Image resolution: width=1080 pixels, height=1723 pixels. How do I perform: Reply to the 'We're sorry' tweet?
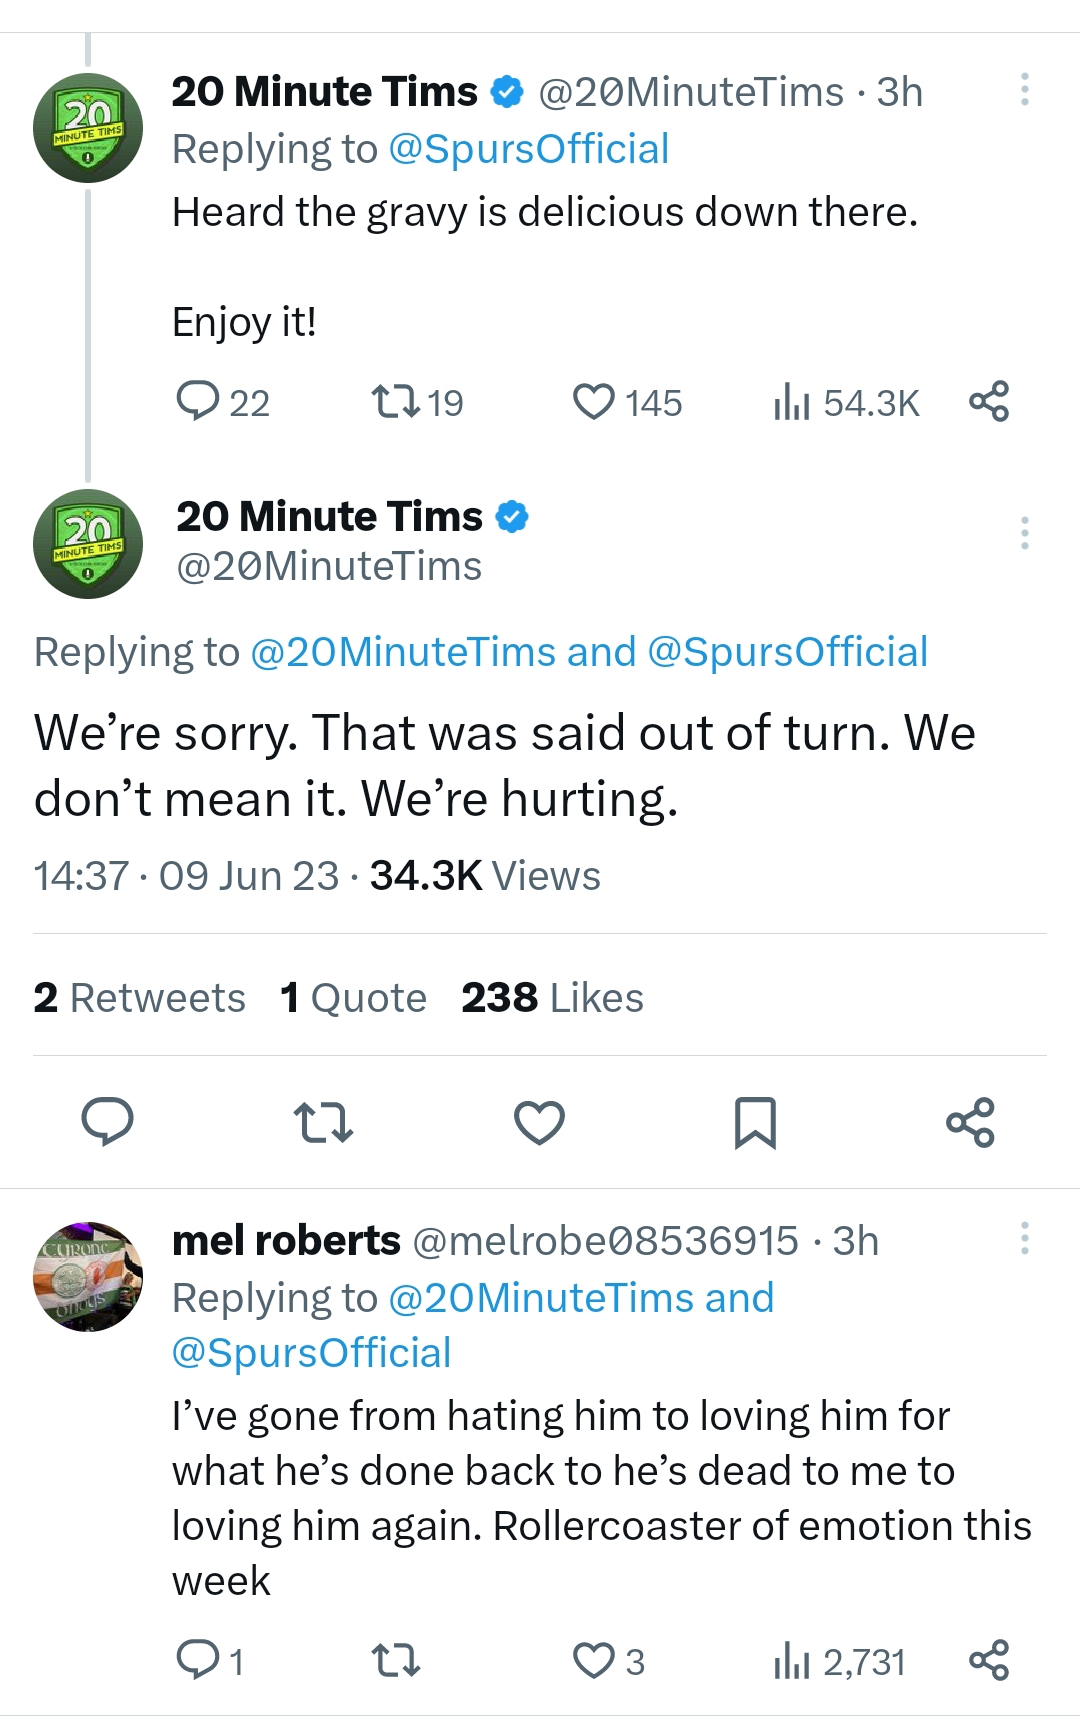pos(107,1122)
